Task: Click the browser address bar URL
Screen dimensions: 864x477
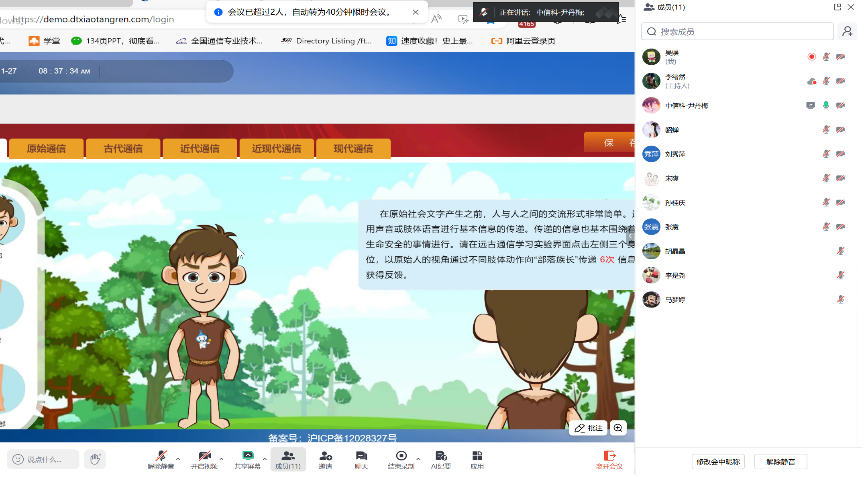Action: click(93, 19)
